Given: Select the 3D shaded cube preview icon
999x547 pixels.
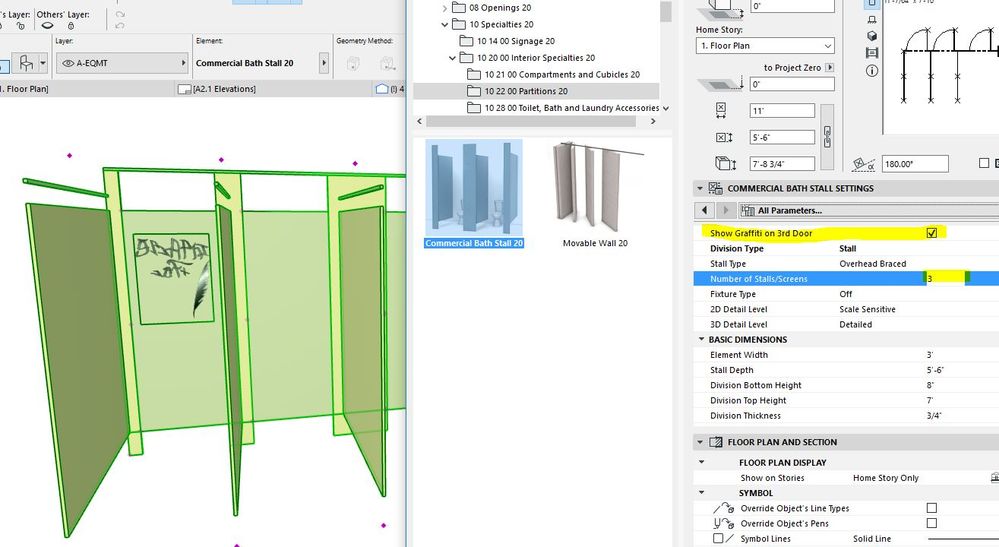Looking at the screenshot, I should 872,36.
